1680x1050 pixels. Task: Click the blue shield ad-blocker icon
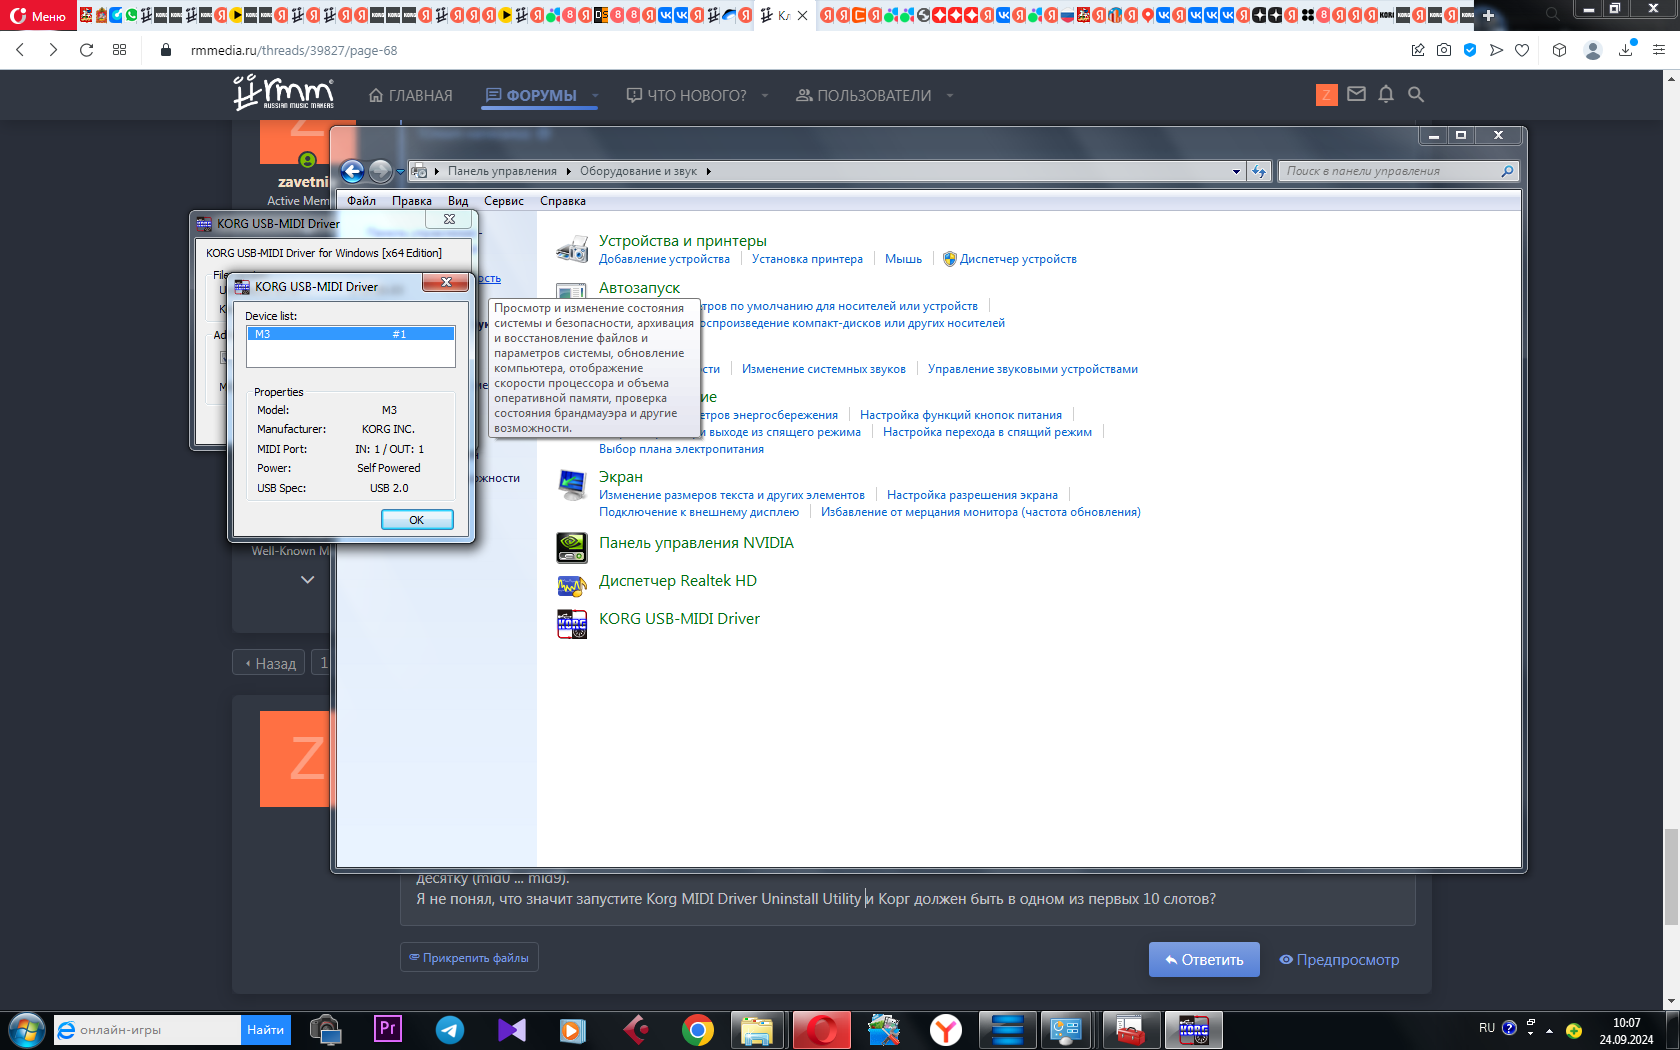point(1470,50)
